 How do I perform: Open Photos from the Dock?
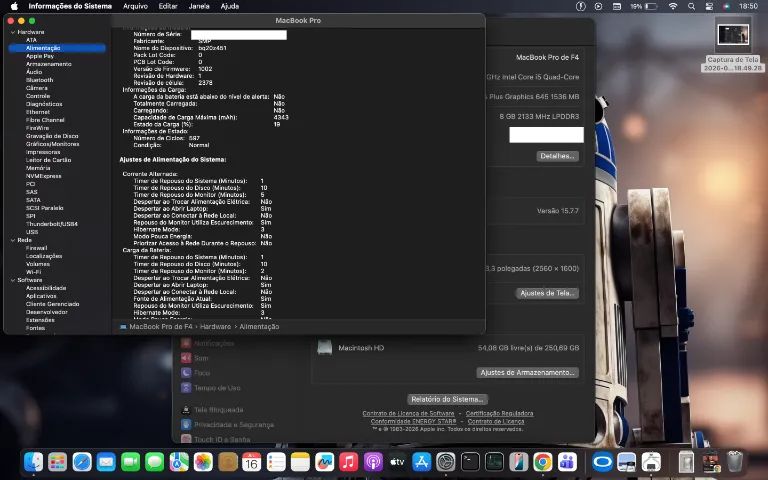(203, 462)
